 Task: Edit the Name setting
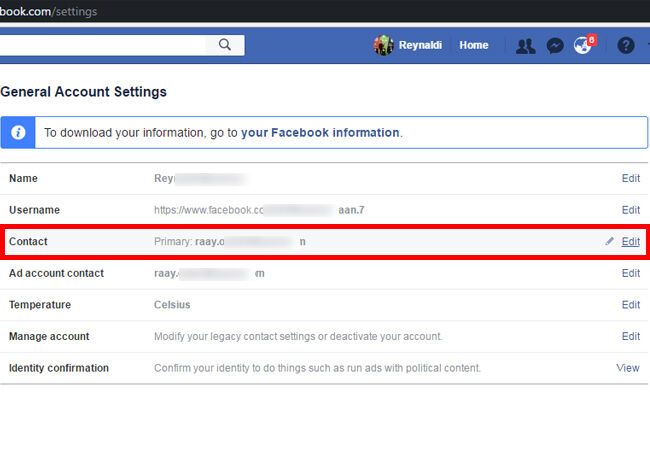[631, 178]
